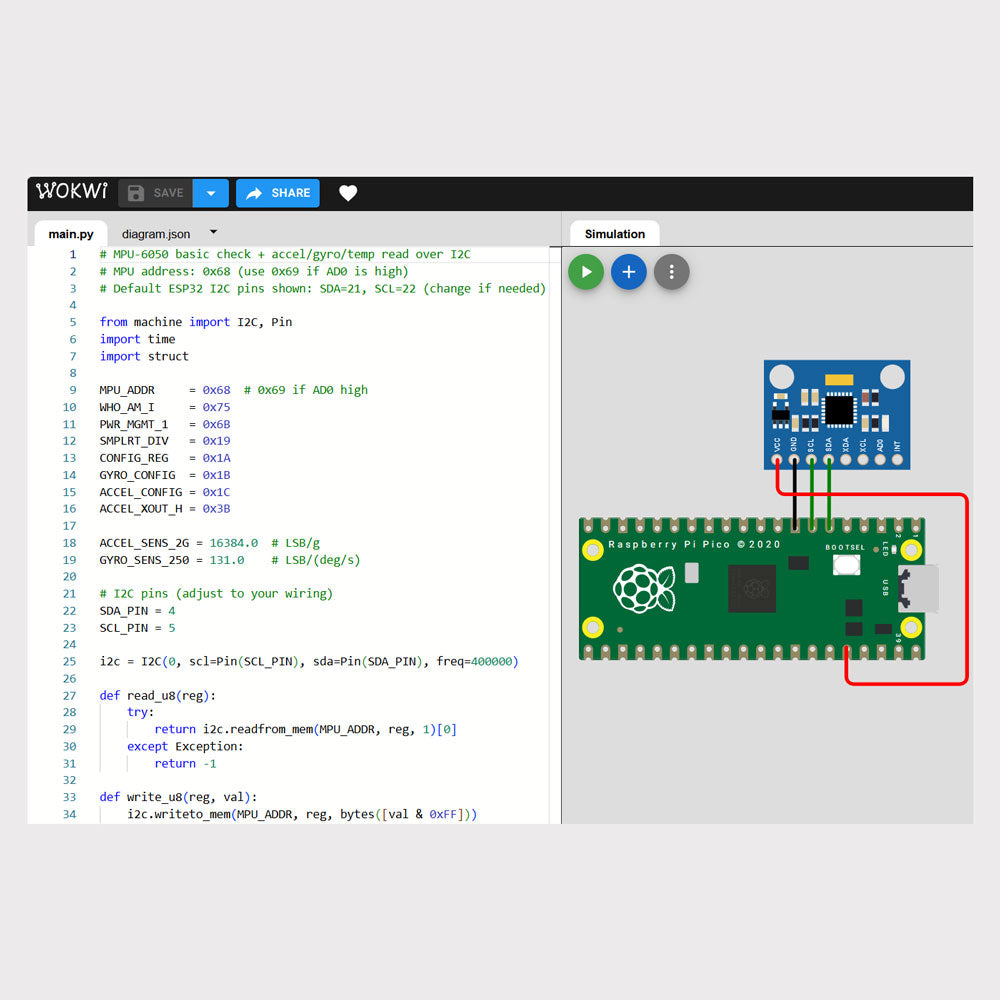Add a new part with the blue plus button

[x=629, y=272]
